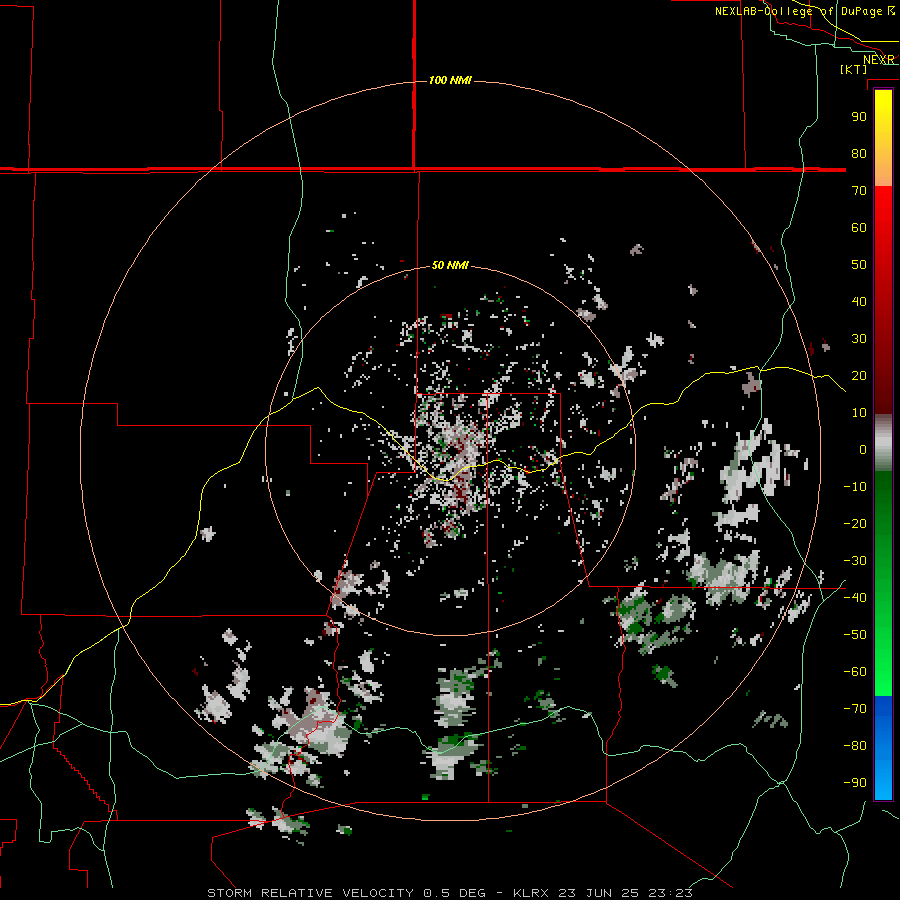The image size is (900, 900).
Task: Click the 60 knot scale label
Action: point(859,228)
